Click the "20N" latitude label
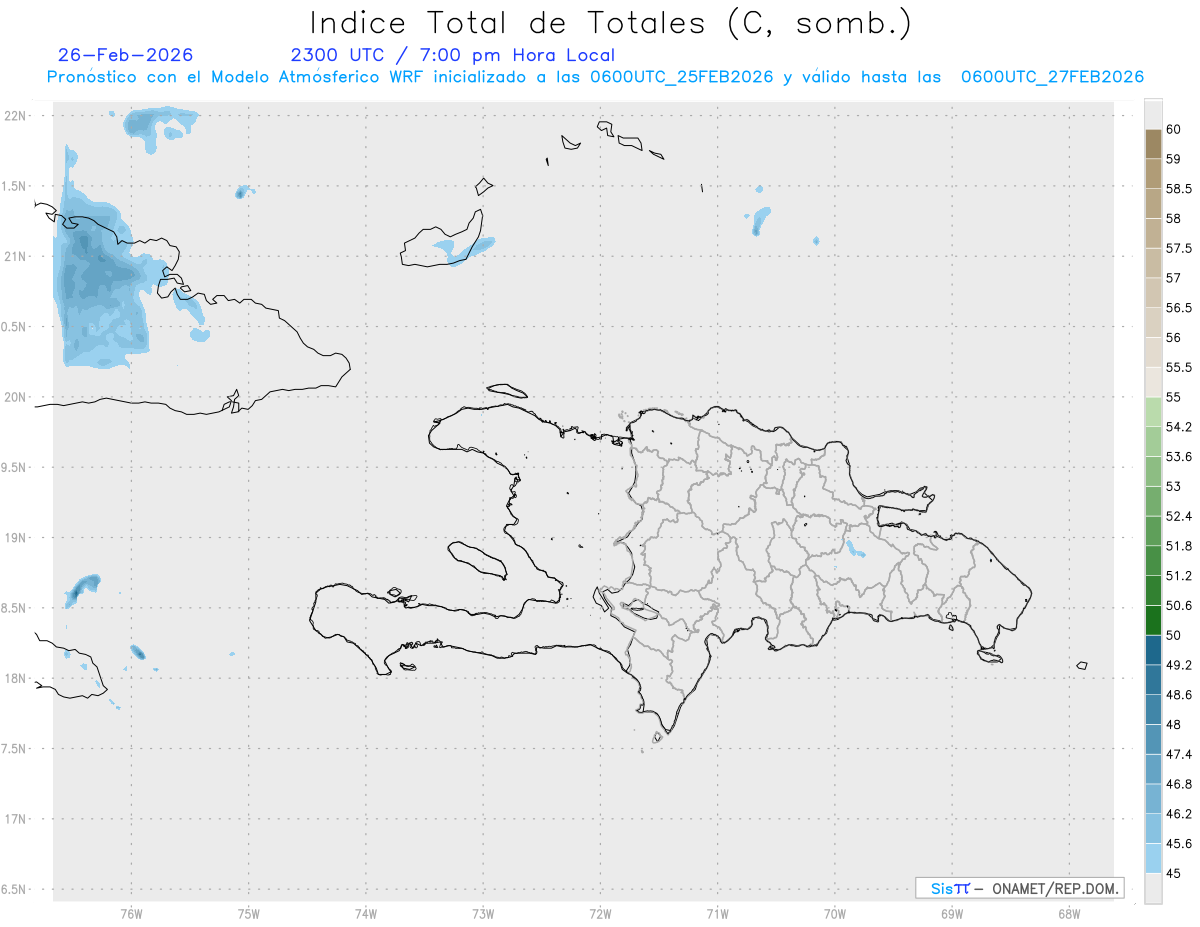Screen dimensions: 1200x927 (x=15, y=397)
